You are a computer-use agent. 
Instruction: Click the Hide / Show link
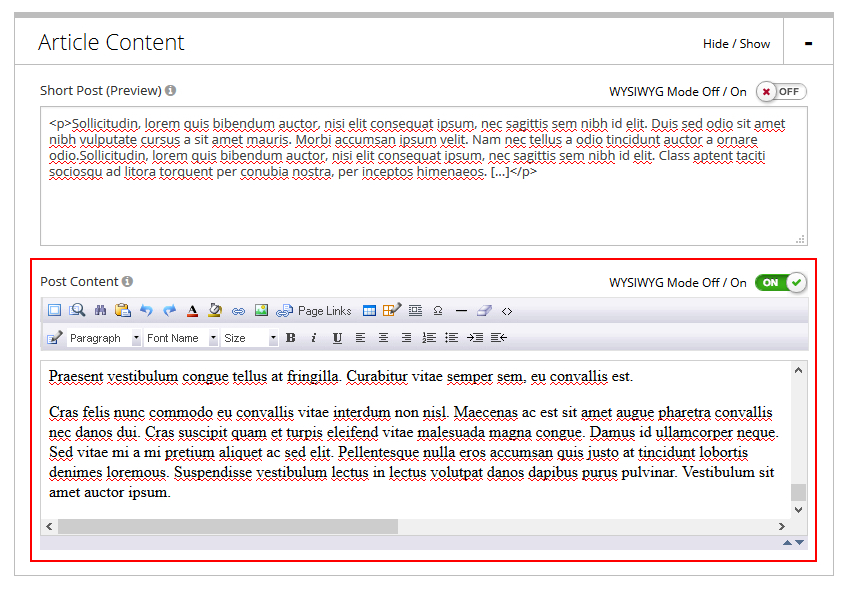(x=736, y=43)
